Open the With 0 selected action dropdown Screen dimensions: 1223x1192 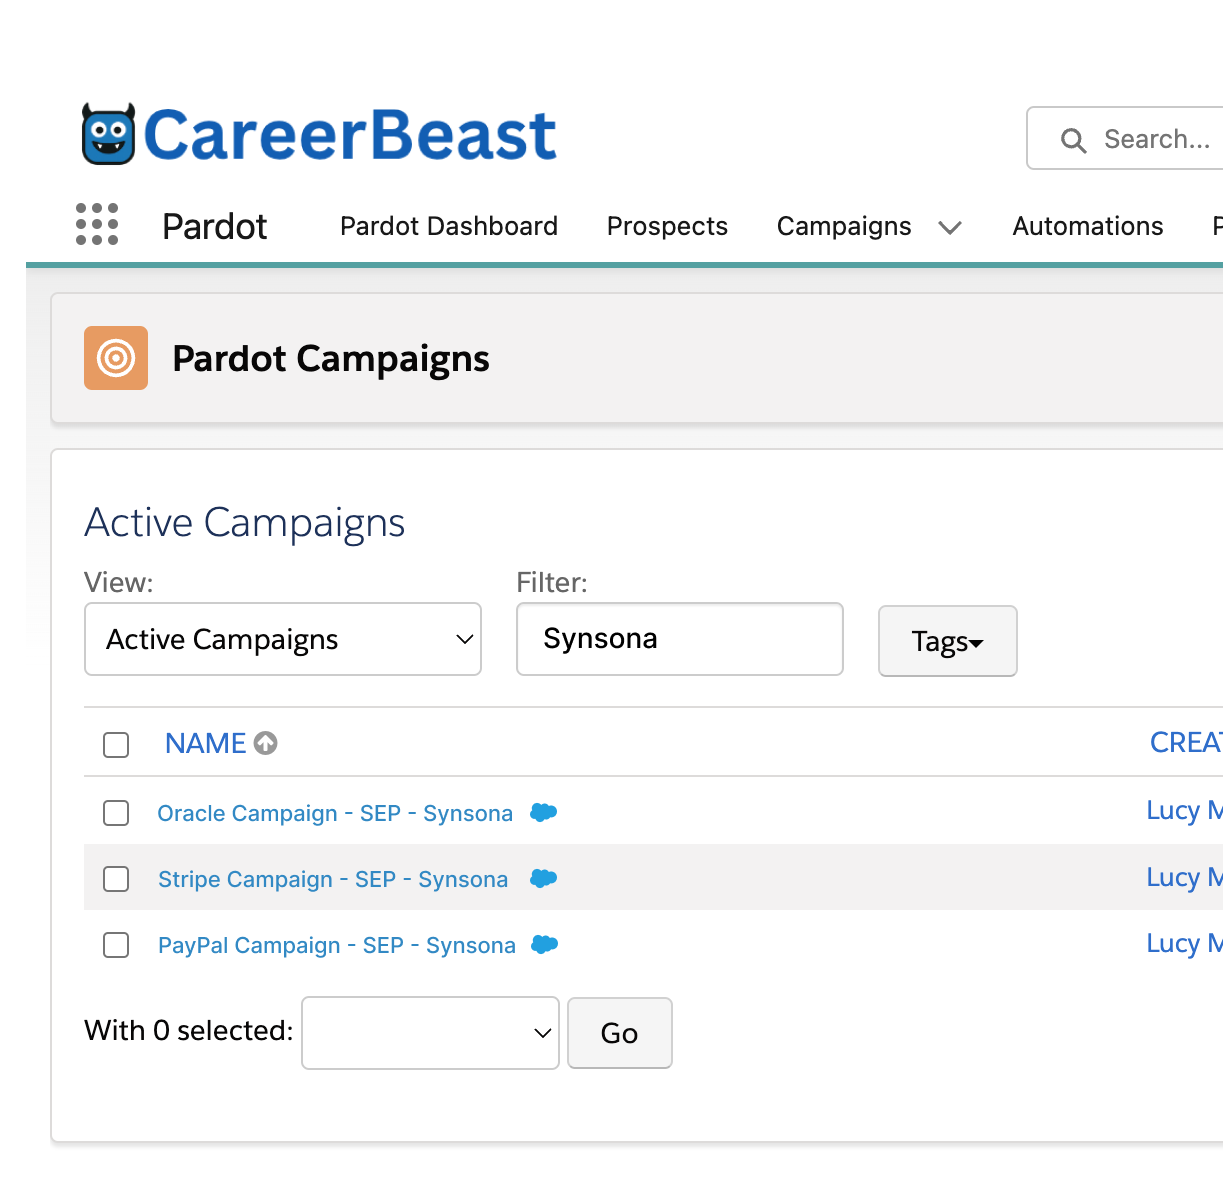pyautogui.click(x=430, y=1033)
